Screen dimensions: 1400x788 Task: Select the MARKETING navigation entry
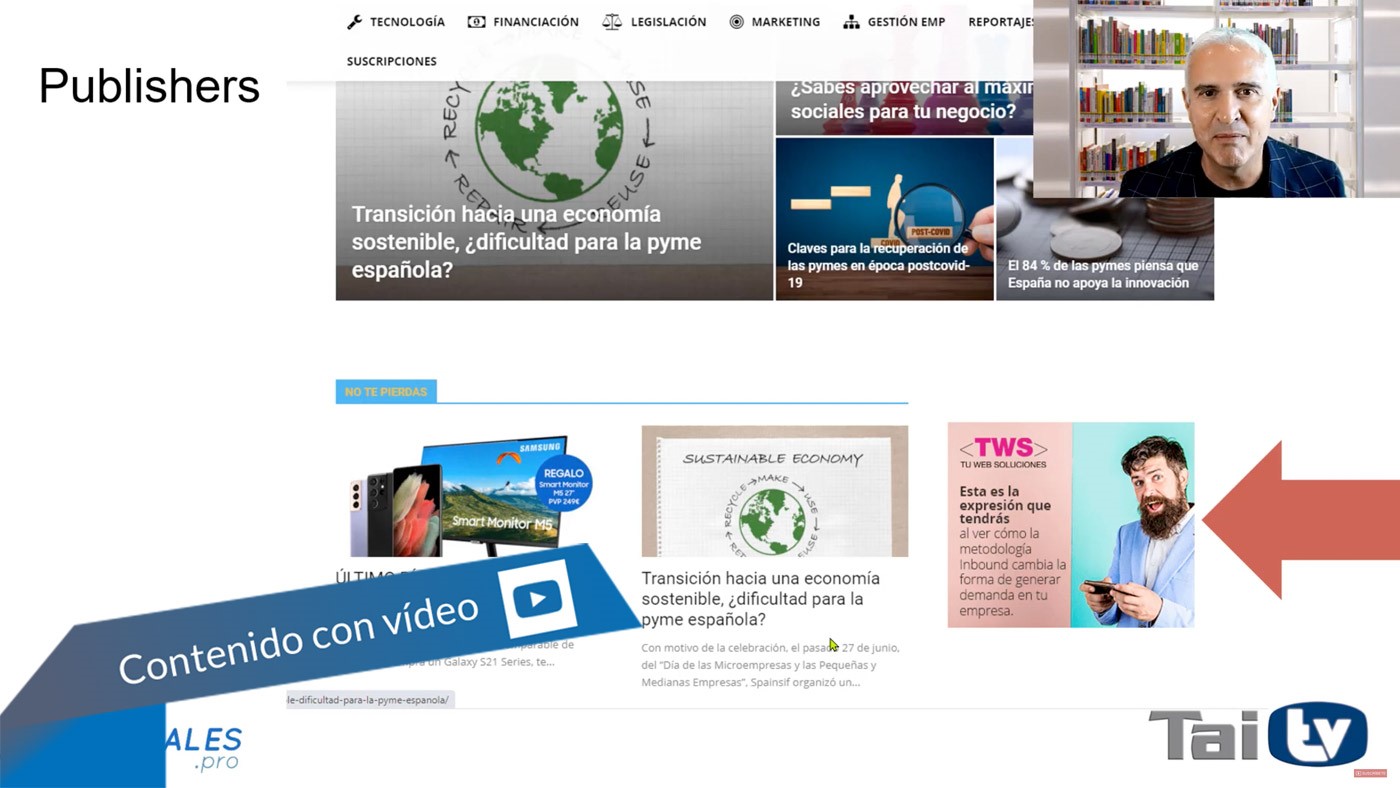coord(785,21)
